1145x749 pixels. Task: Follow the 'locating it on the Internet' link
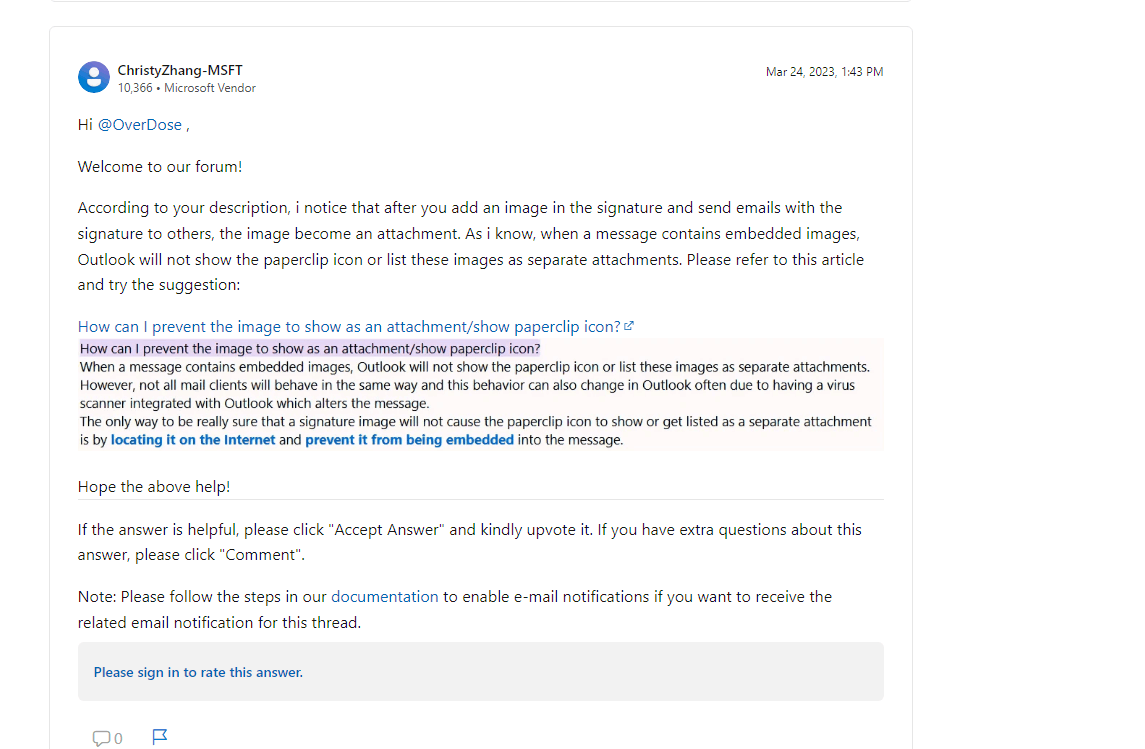pyautogui.click(x=193, y=439)
